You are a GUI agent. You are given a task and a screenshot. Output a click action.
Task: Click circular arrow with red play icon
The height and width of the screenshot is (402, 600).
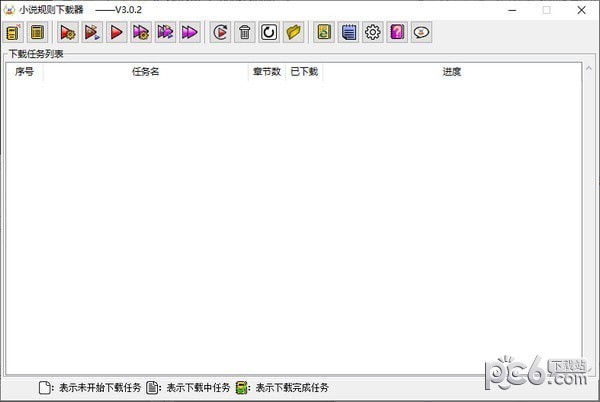pos(220,32)
